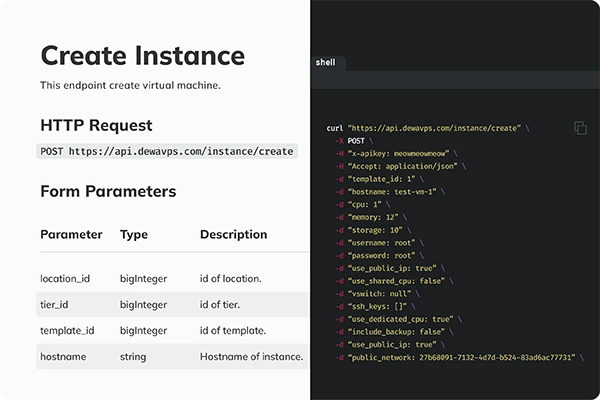Click the string type cell

[133, 357]
